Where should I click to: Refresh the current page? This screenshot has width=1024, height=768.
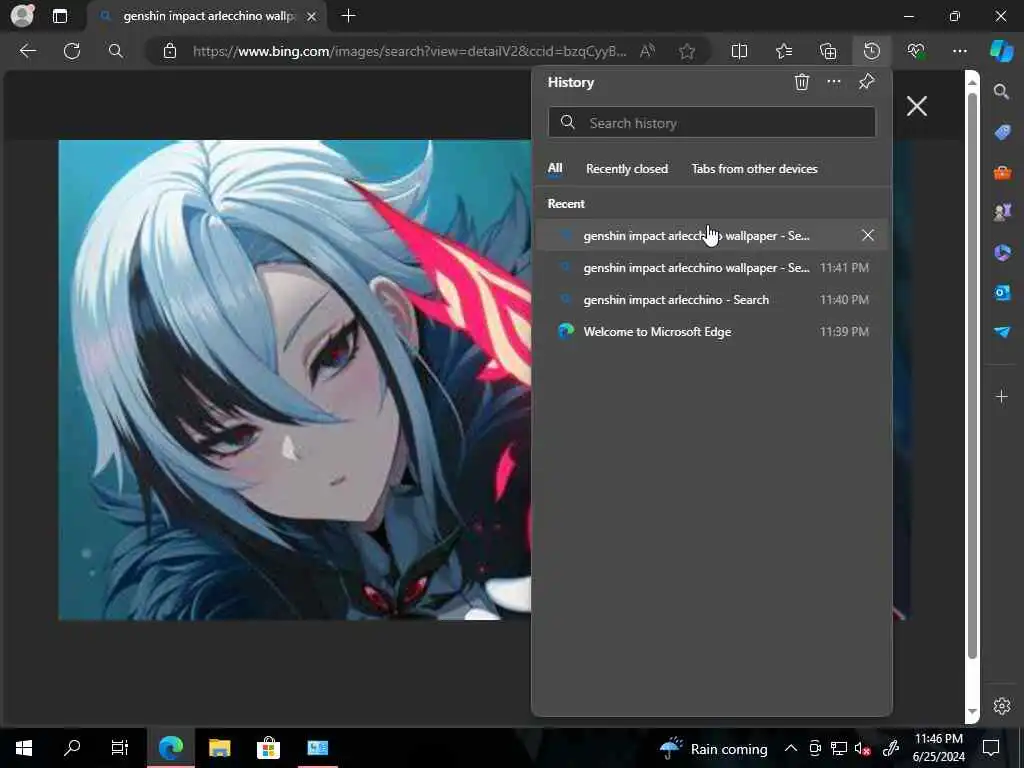tap(72, 51)
